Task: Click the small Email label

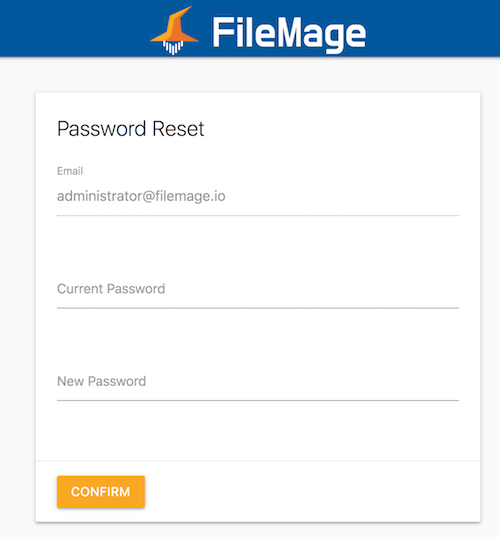Action: (x=70, y=171)
